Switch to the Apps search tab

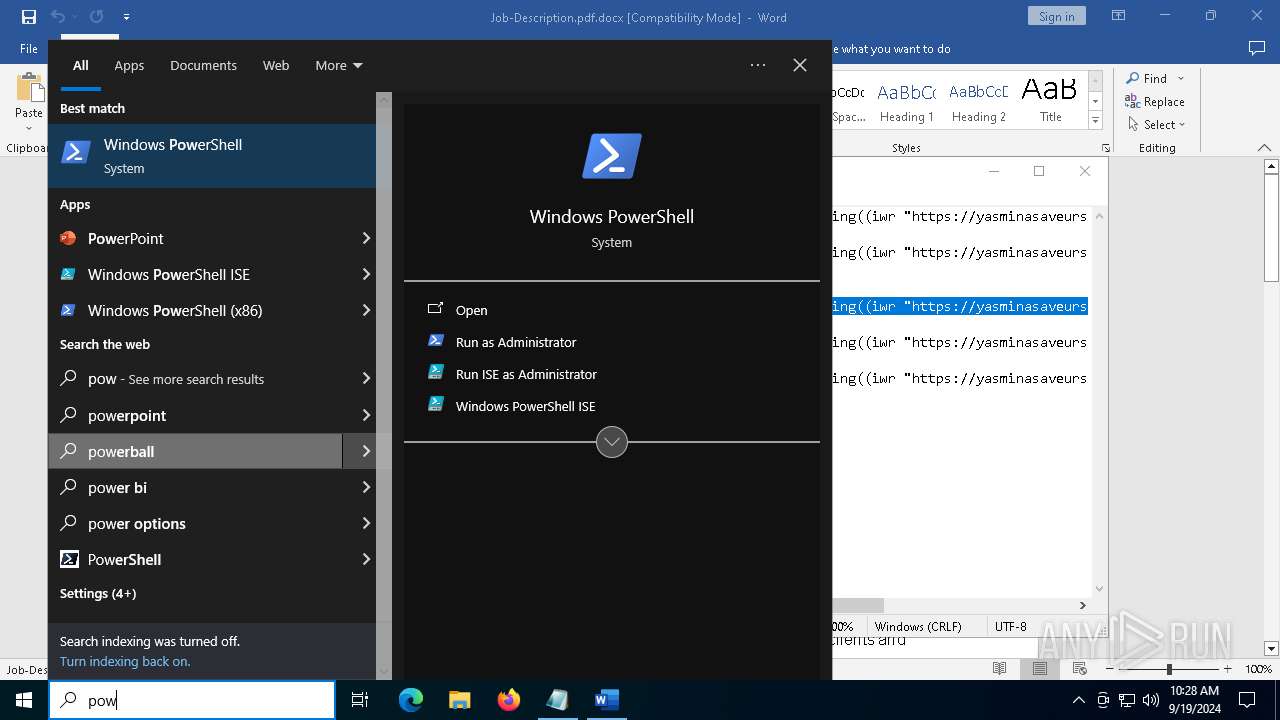click(x=129, y=65)
